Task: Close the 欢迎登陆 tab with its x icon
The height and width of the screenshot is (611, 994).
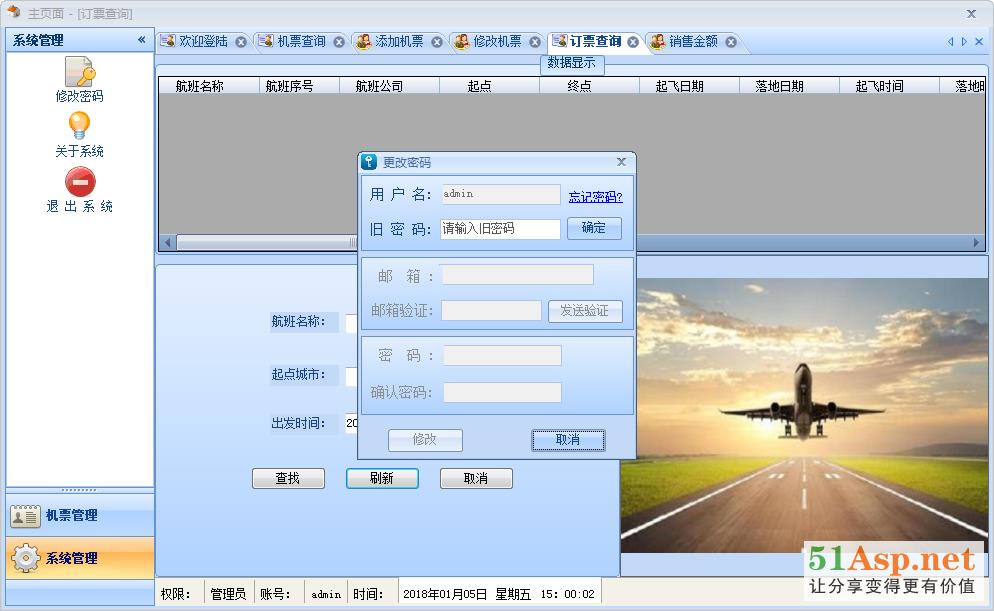Action: click(241, 42)
